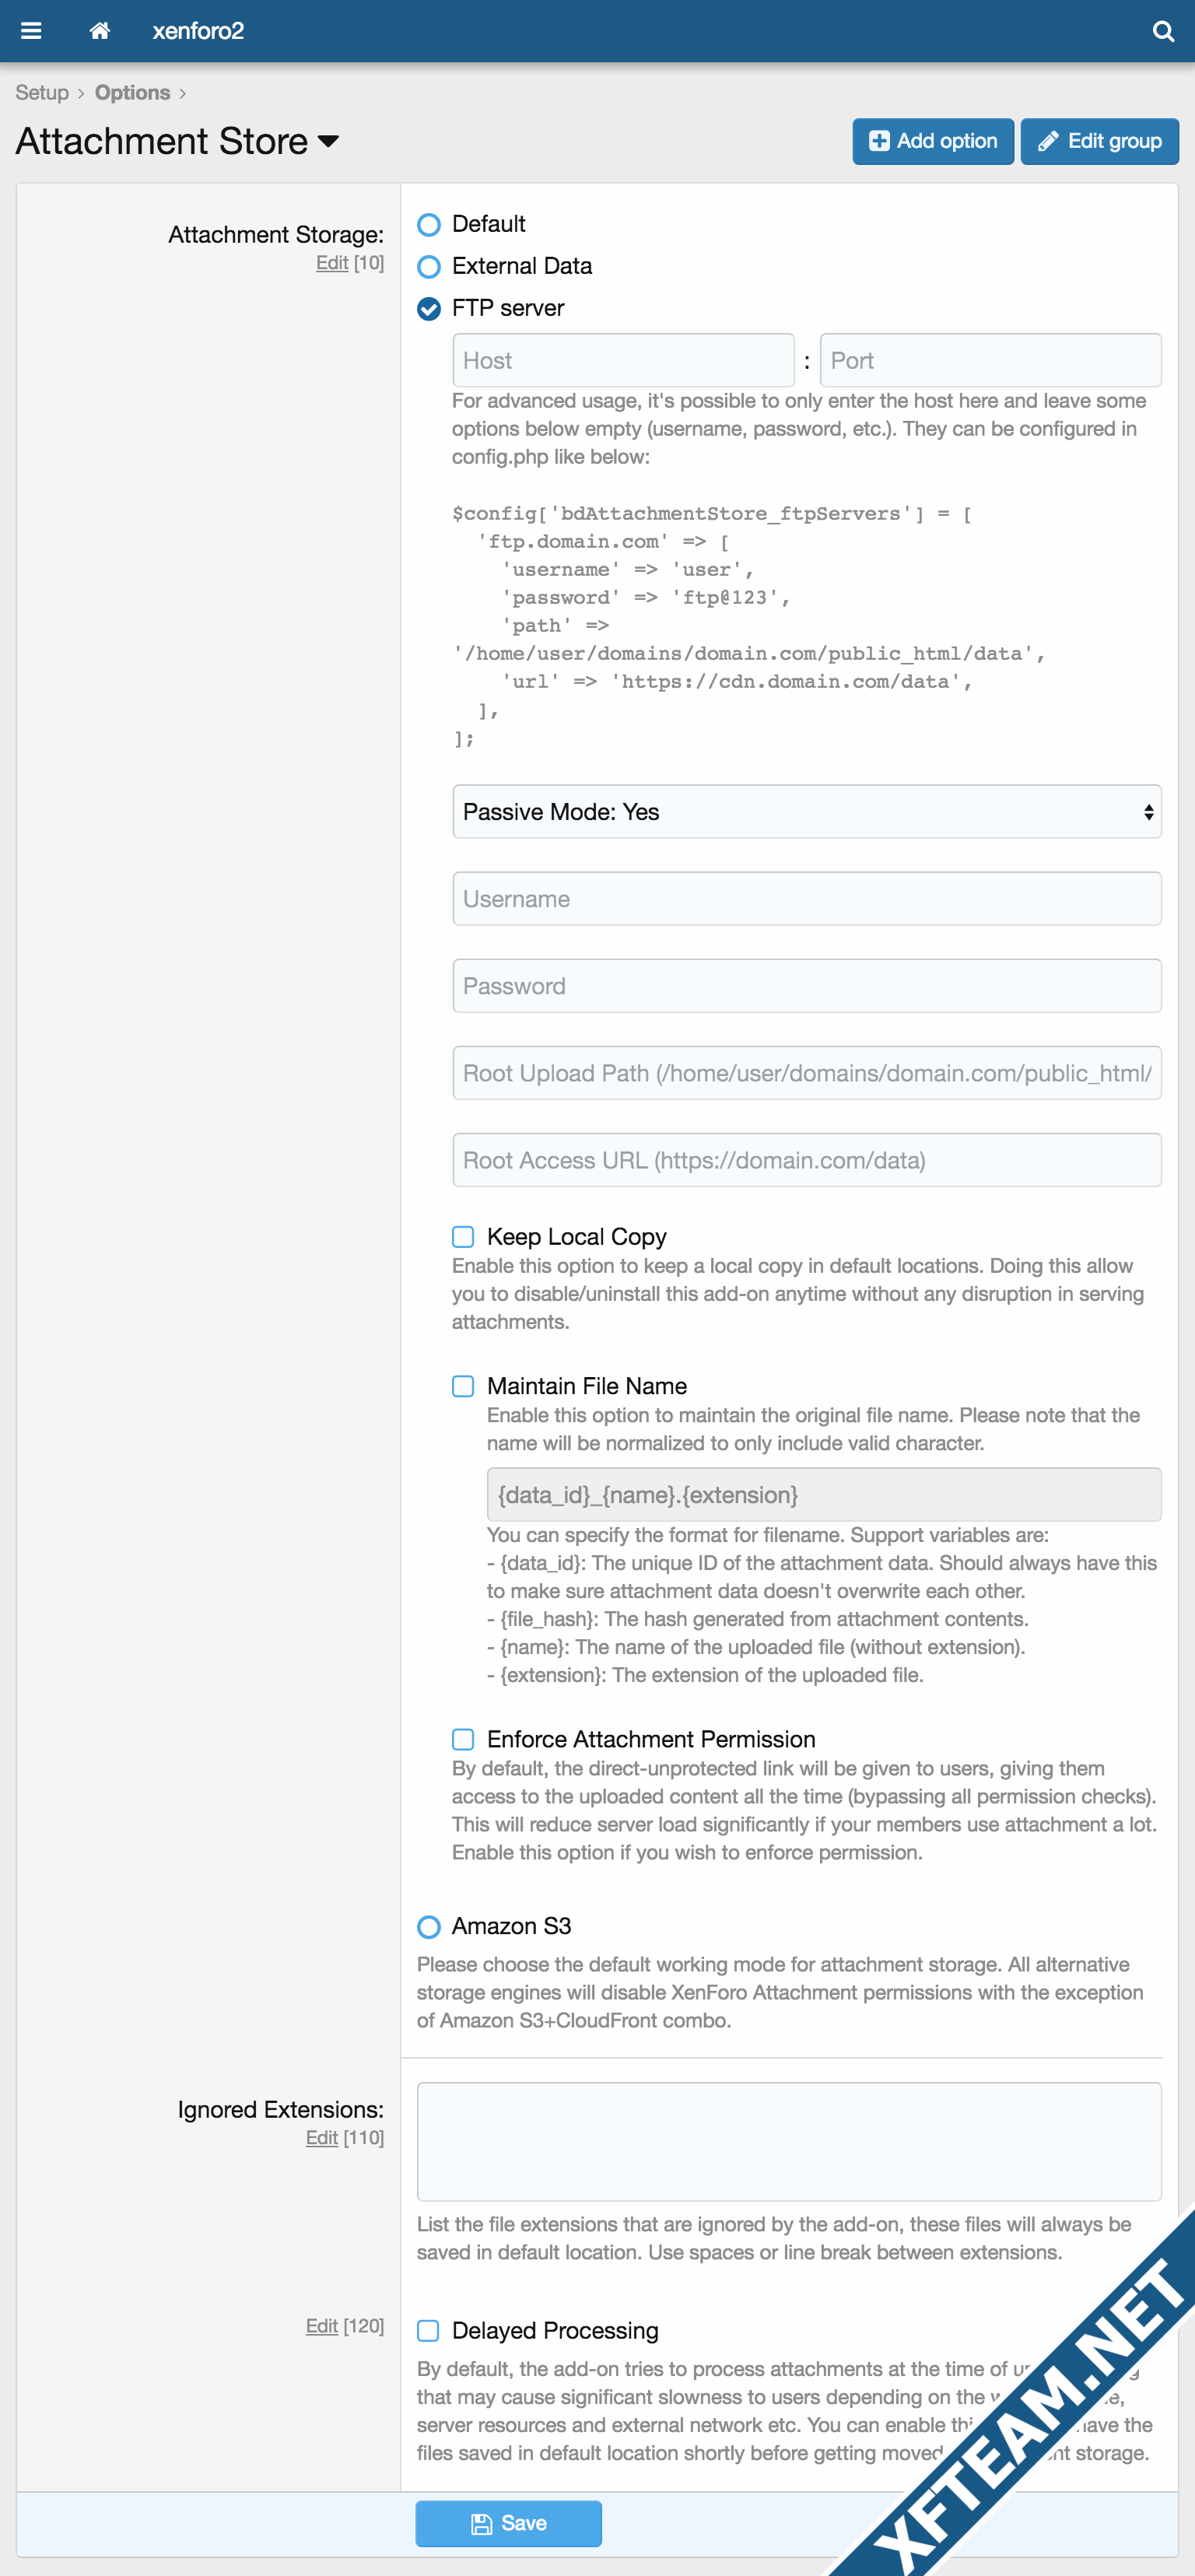Select the Amazon S3 radio
1195x2576 pixels.
coord(429,1927)
